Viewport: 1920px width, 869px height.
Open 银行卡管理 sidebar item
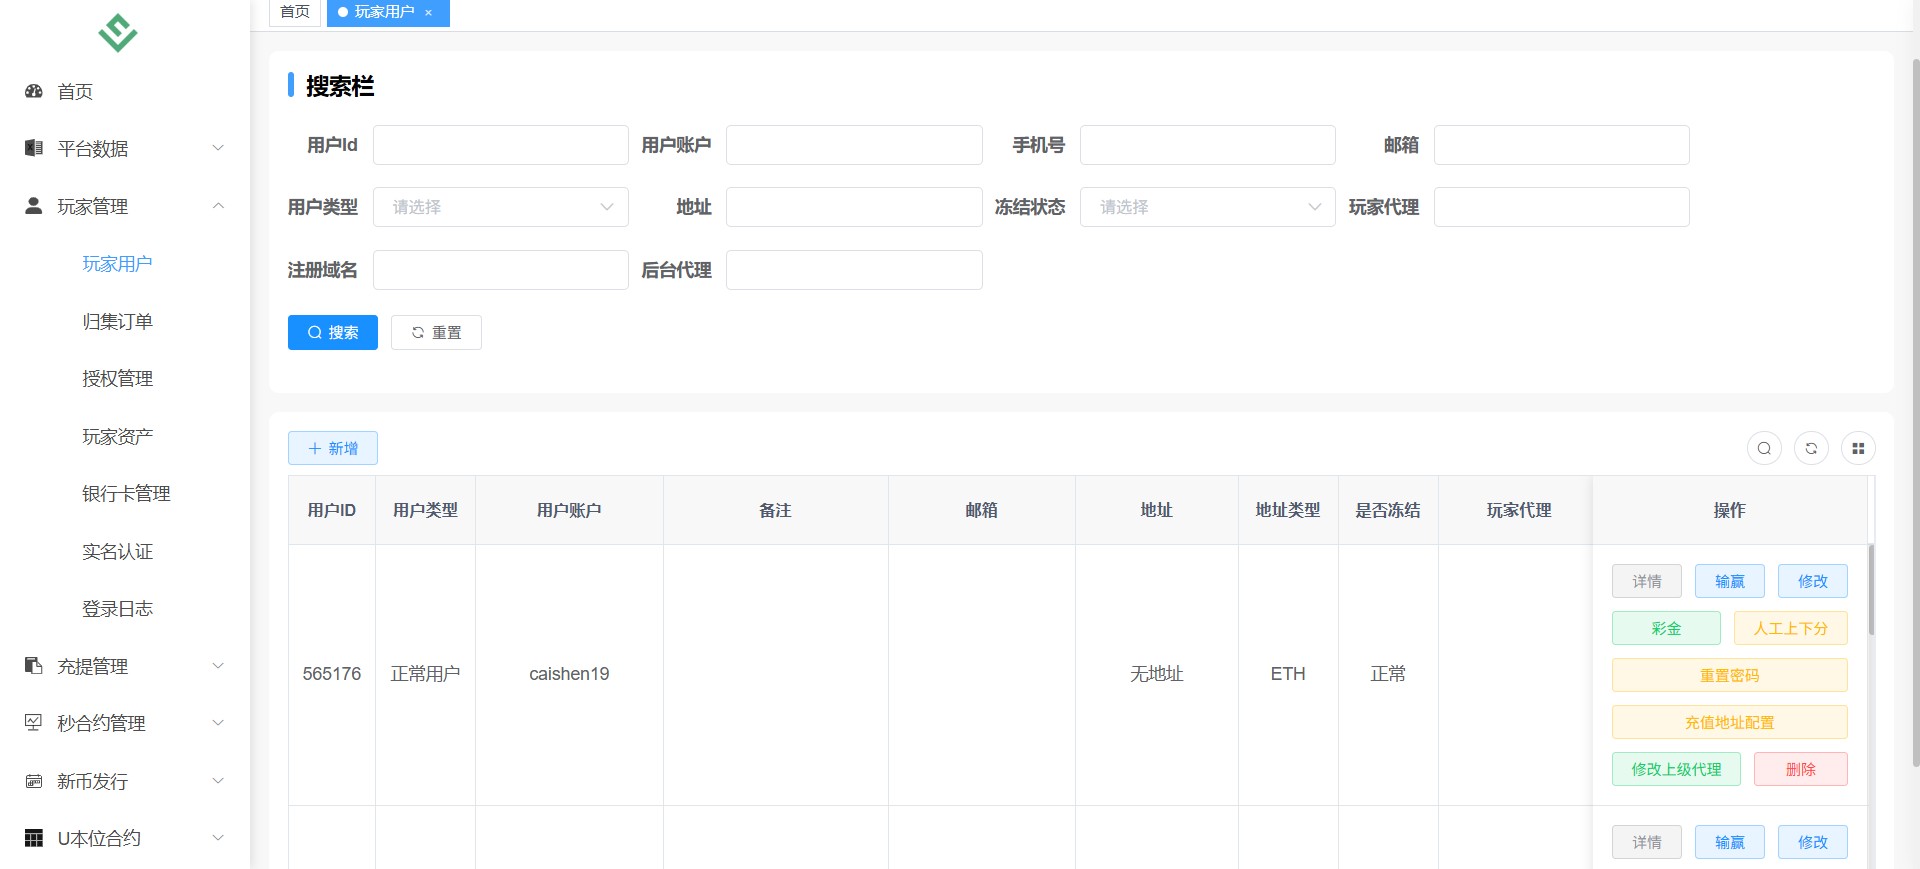click(x=126, y=494)
